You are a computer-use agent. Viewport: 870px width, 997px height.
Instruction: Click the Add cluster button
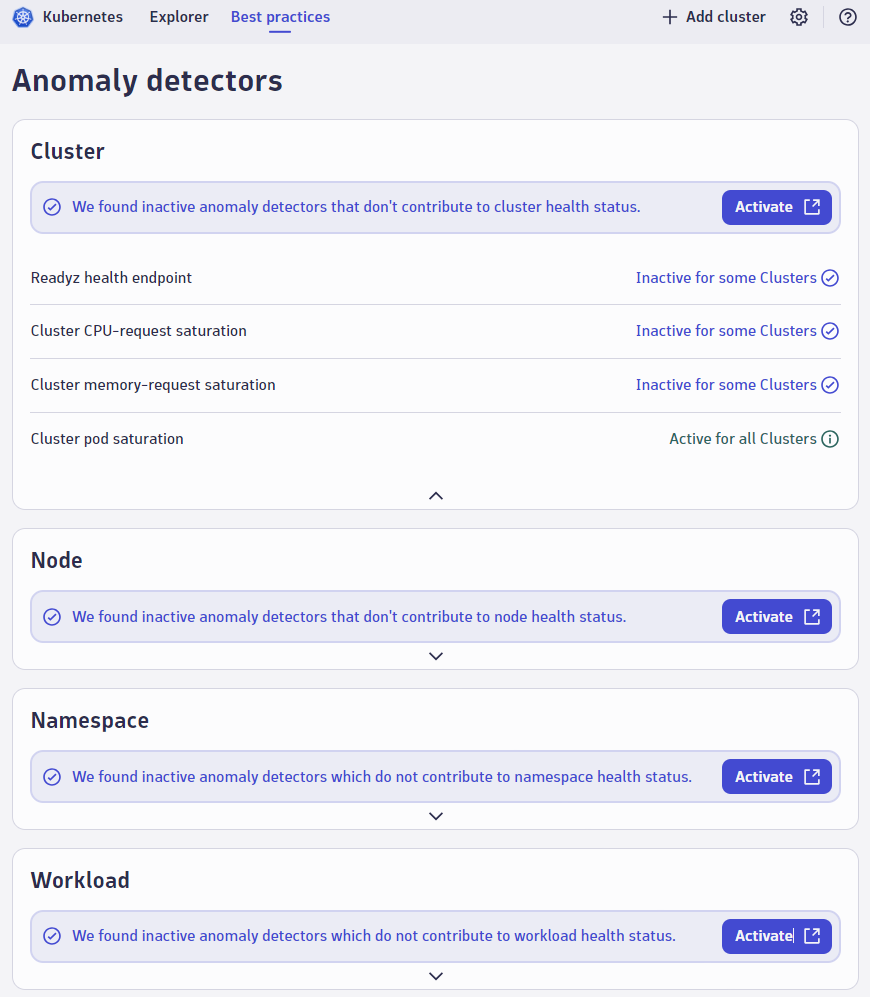click(714, 17)
